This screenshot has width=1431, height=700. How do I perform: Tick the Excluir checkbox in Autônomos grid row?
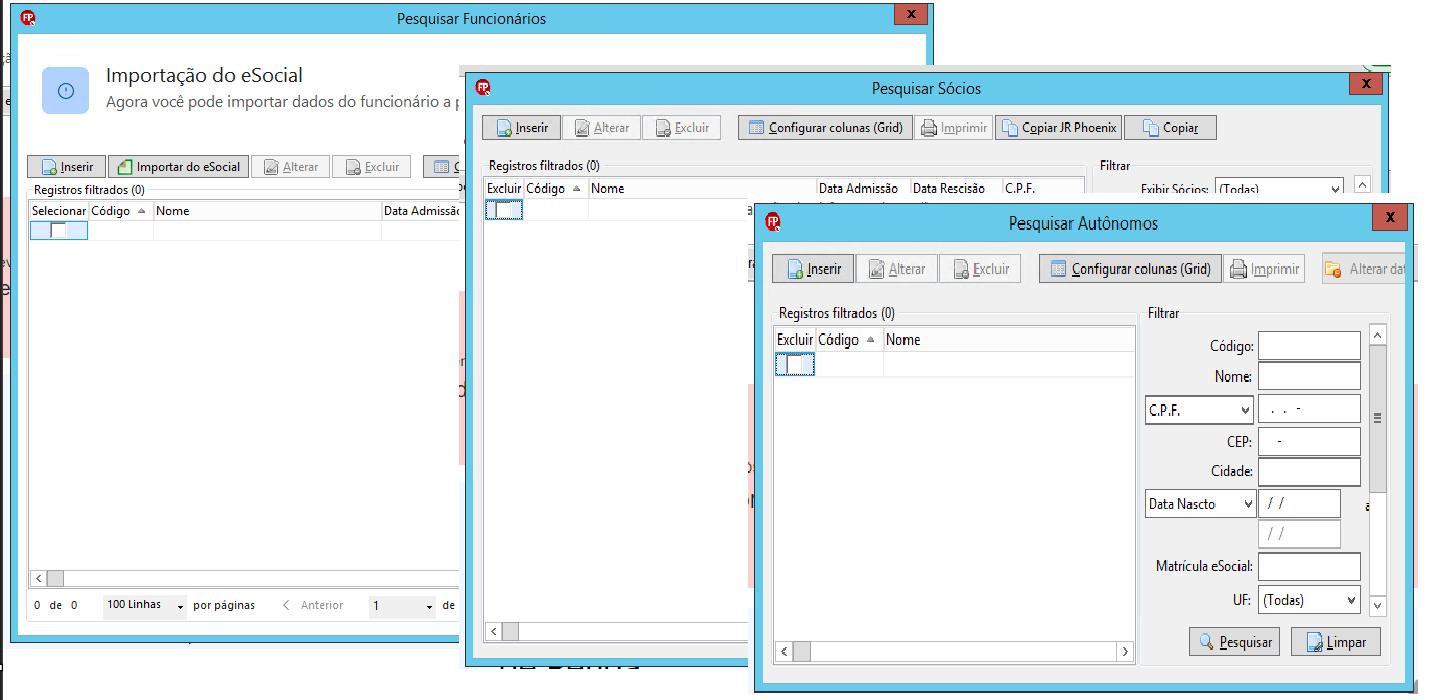(x=796, y=366)
